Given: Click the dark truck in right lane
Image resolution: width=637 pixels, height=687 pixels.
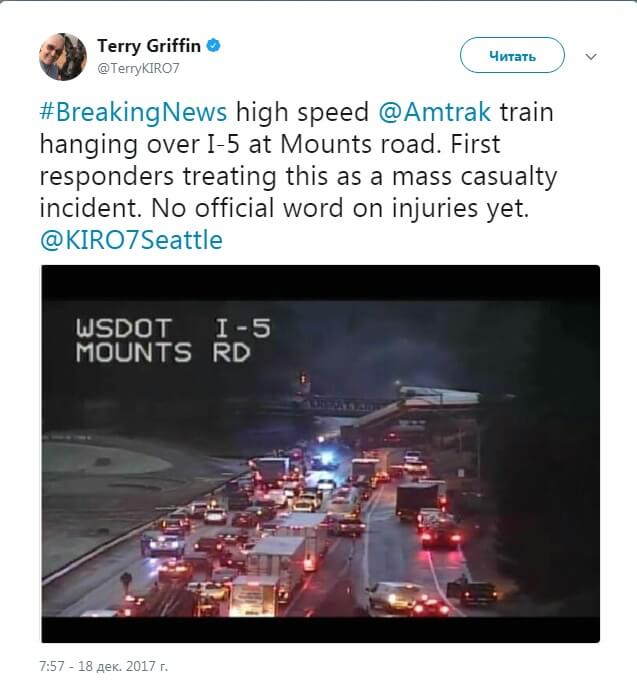Looking at the screenshot, I should [x=417, y=502].
